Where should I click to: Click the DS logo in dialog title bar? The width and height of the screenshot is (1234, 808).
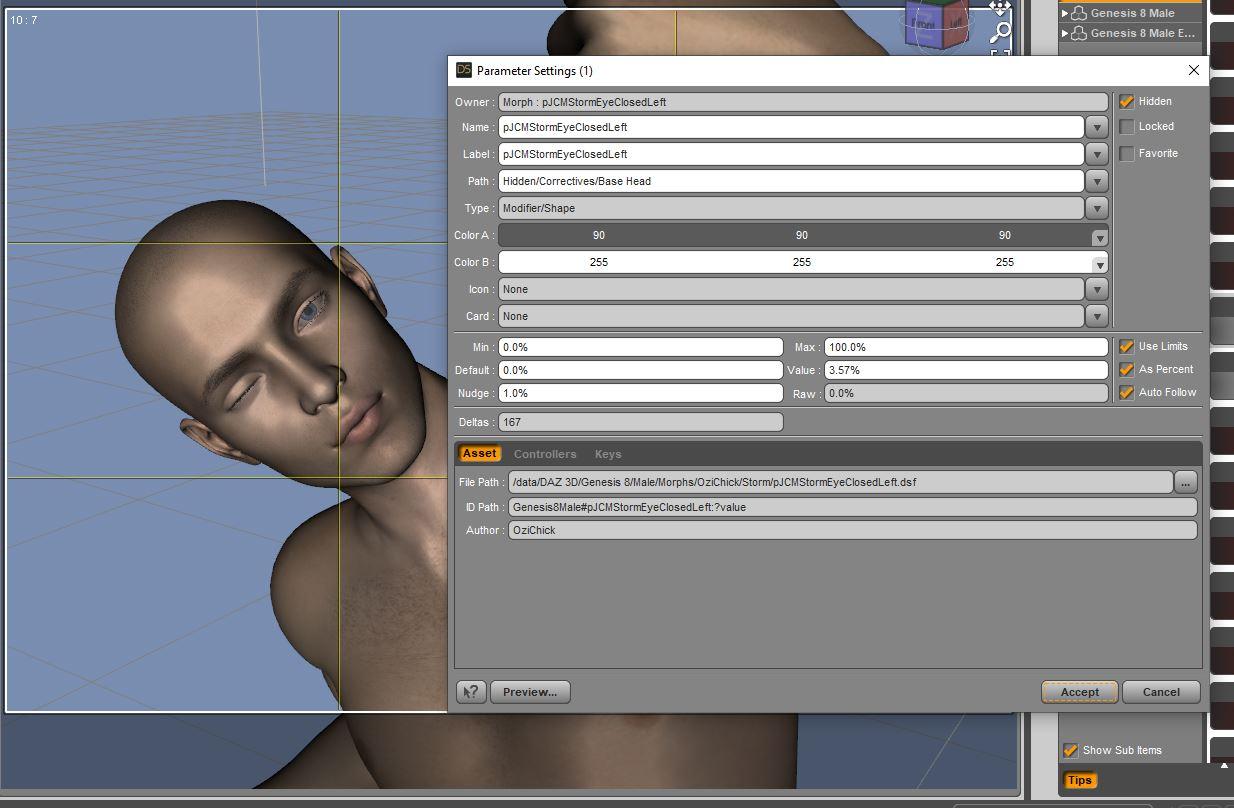pos(463,70)
